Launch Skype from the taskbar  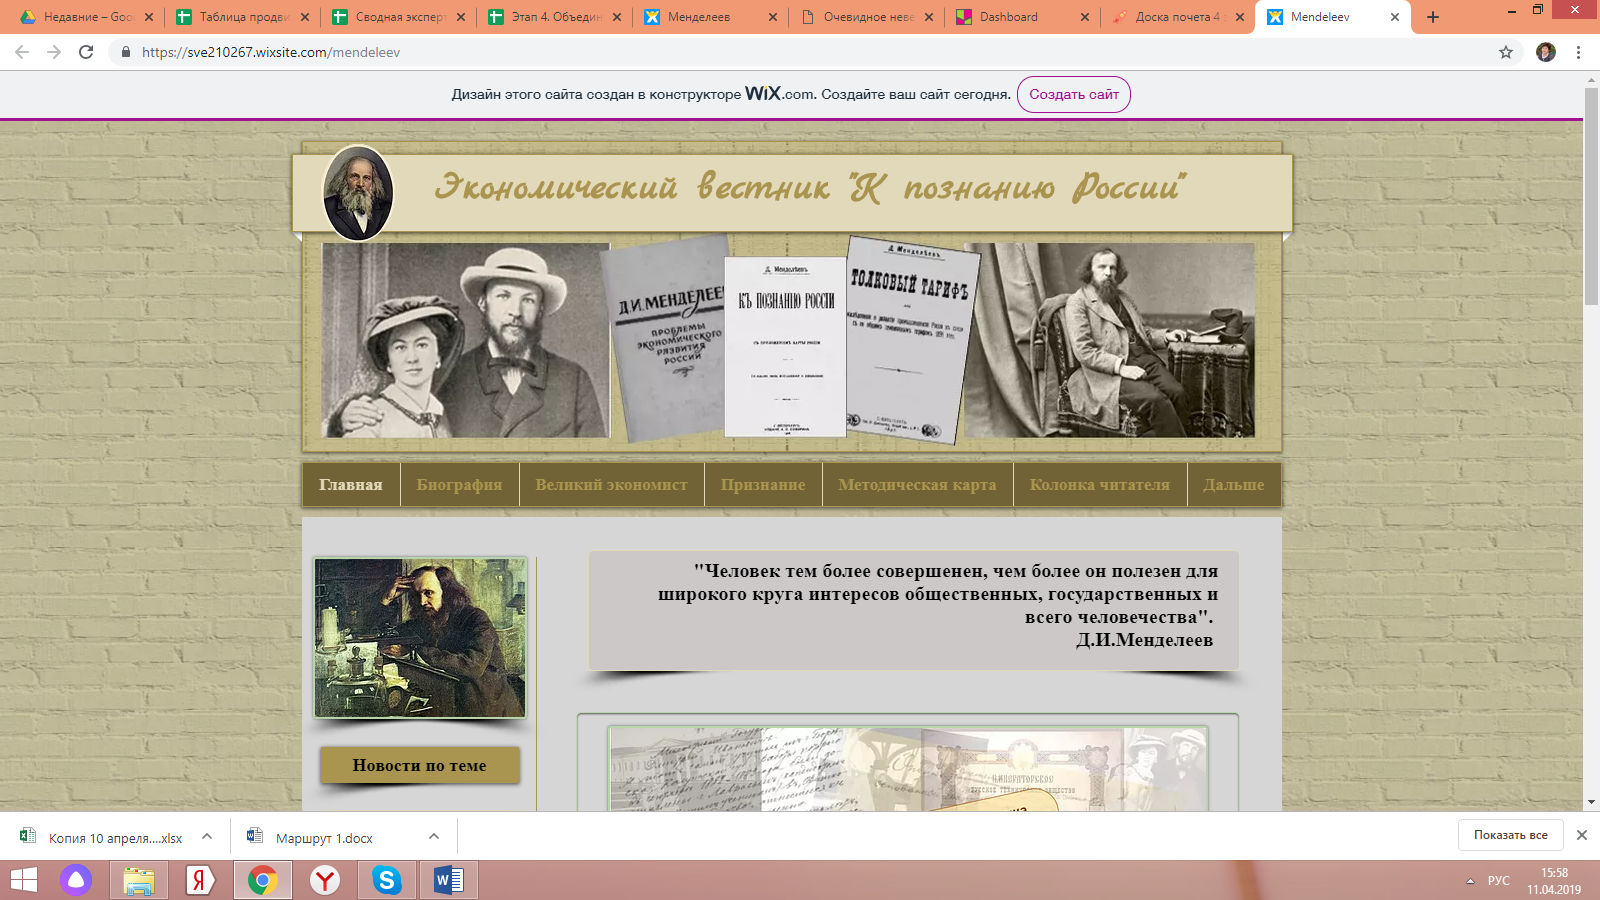coord(386,880)
